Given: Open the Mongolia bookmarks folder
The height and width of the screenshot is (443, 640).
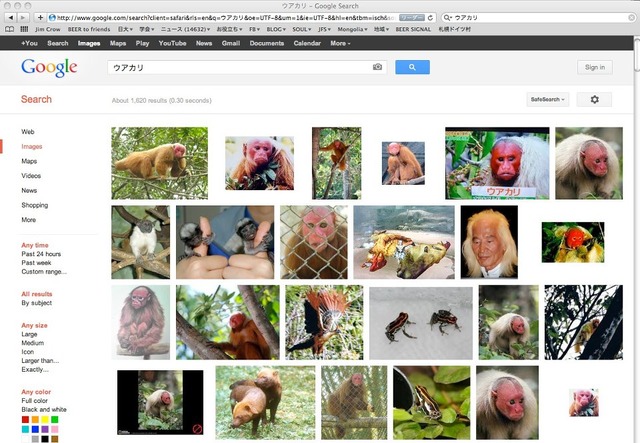Looking at the screenshot, I should click(x=352, y=29).
